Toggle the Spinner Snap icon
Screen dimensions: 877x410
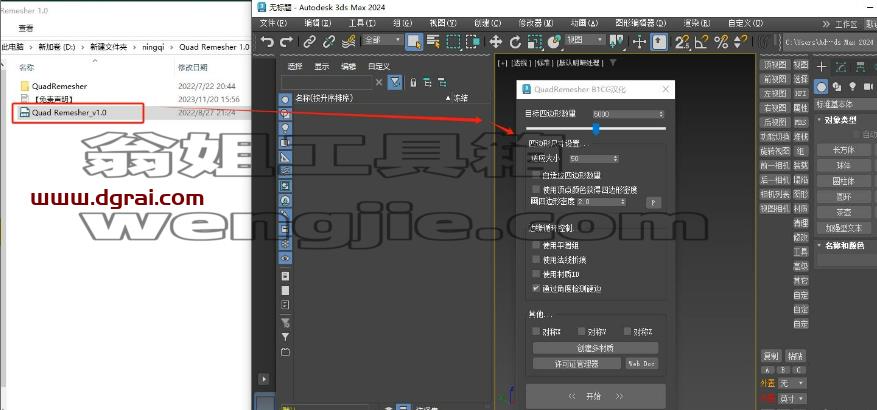click(741, 41)
